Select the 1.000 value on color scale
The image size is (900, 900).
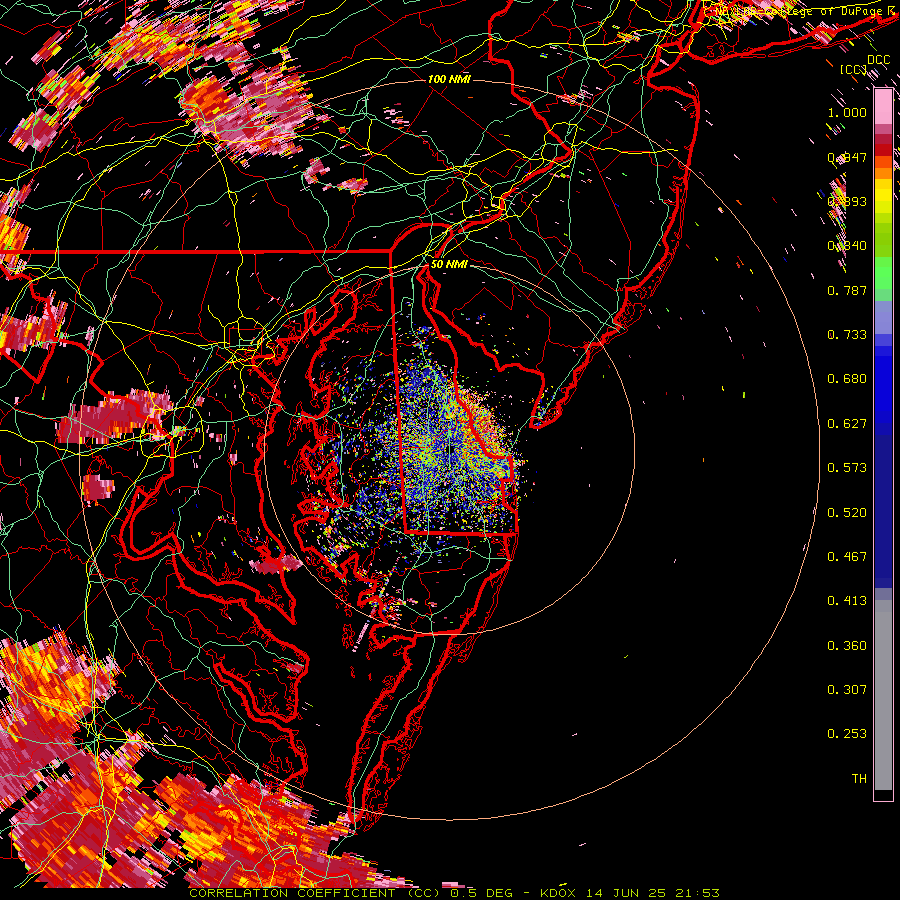click(847, 112)
